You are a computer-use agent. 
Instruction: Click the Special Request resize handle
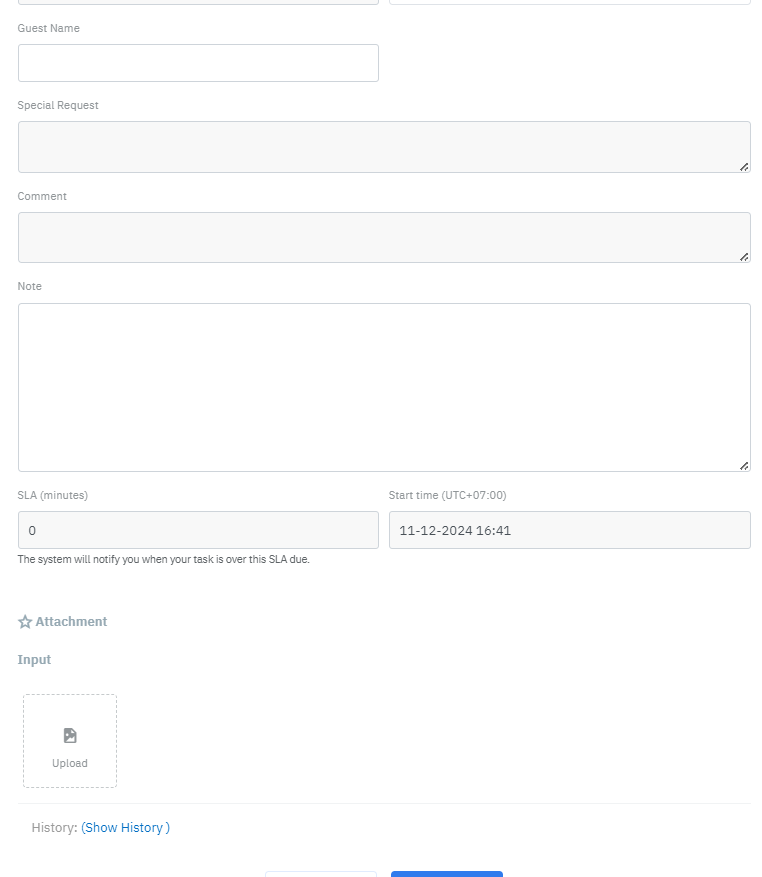point(744,167)
